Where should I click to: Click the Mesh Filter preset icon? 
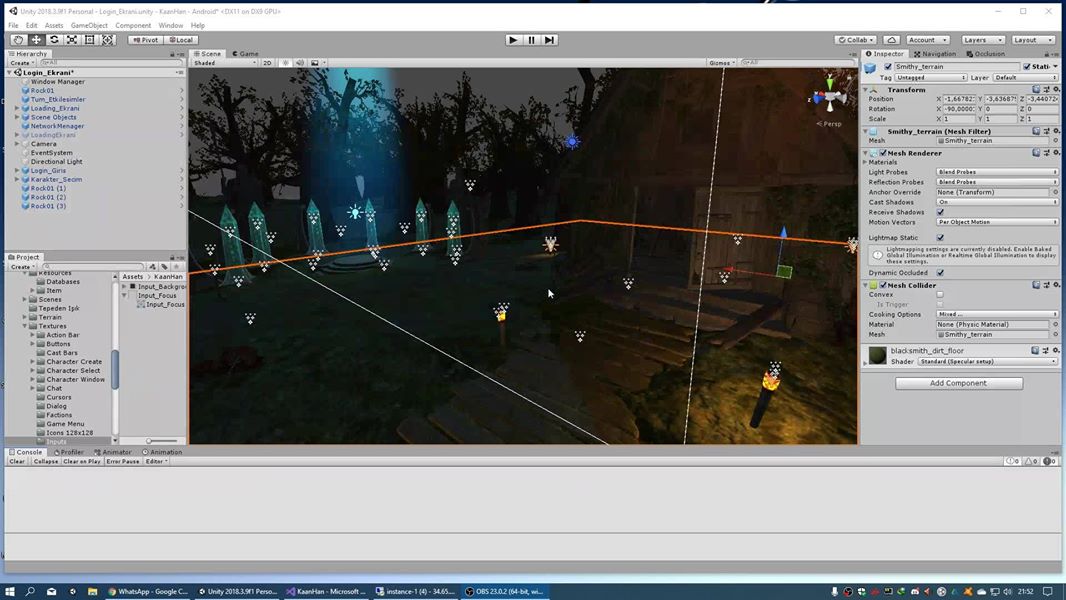coord(1046,131)
